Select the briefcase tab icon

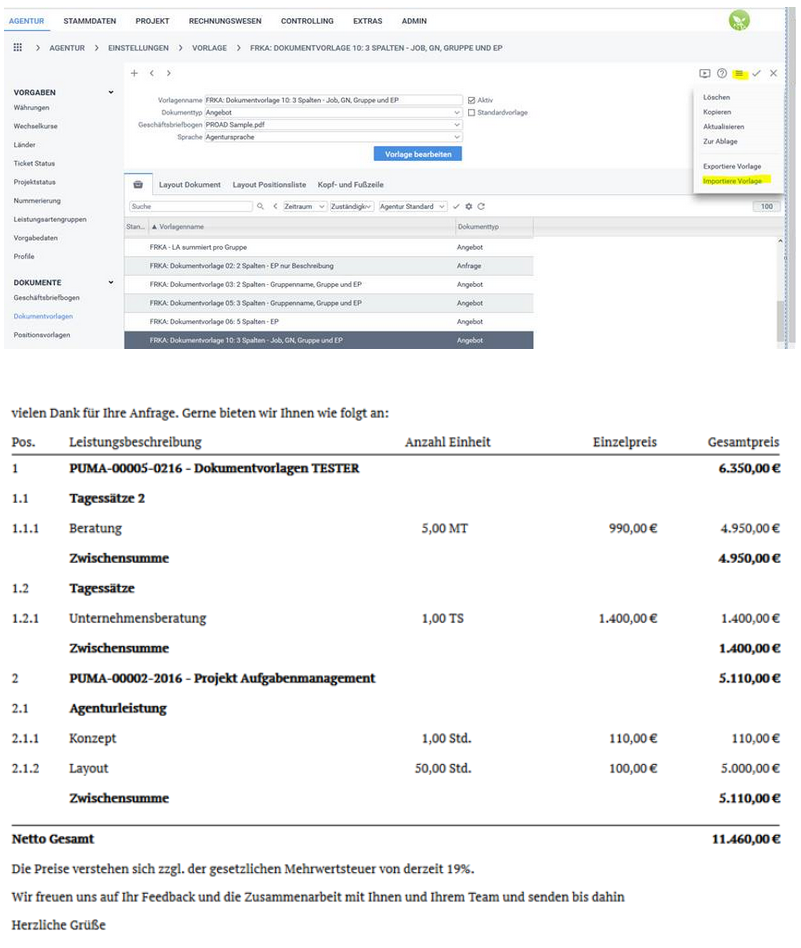138,184
